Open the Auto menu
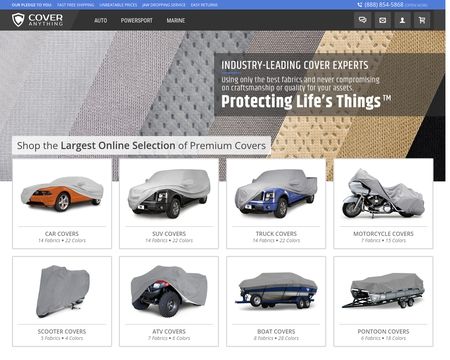 (101, 21)
